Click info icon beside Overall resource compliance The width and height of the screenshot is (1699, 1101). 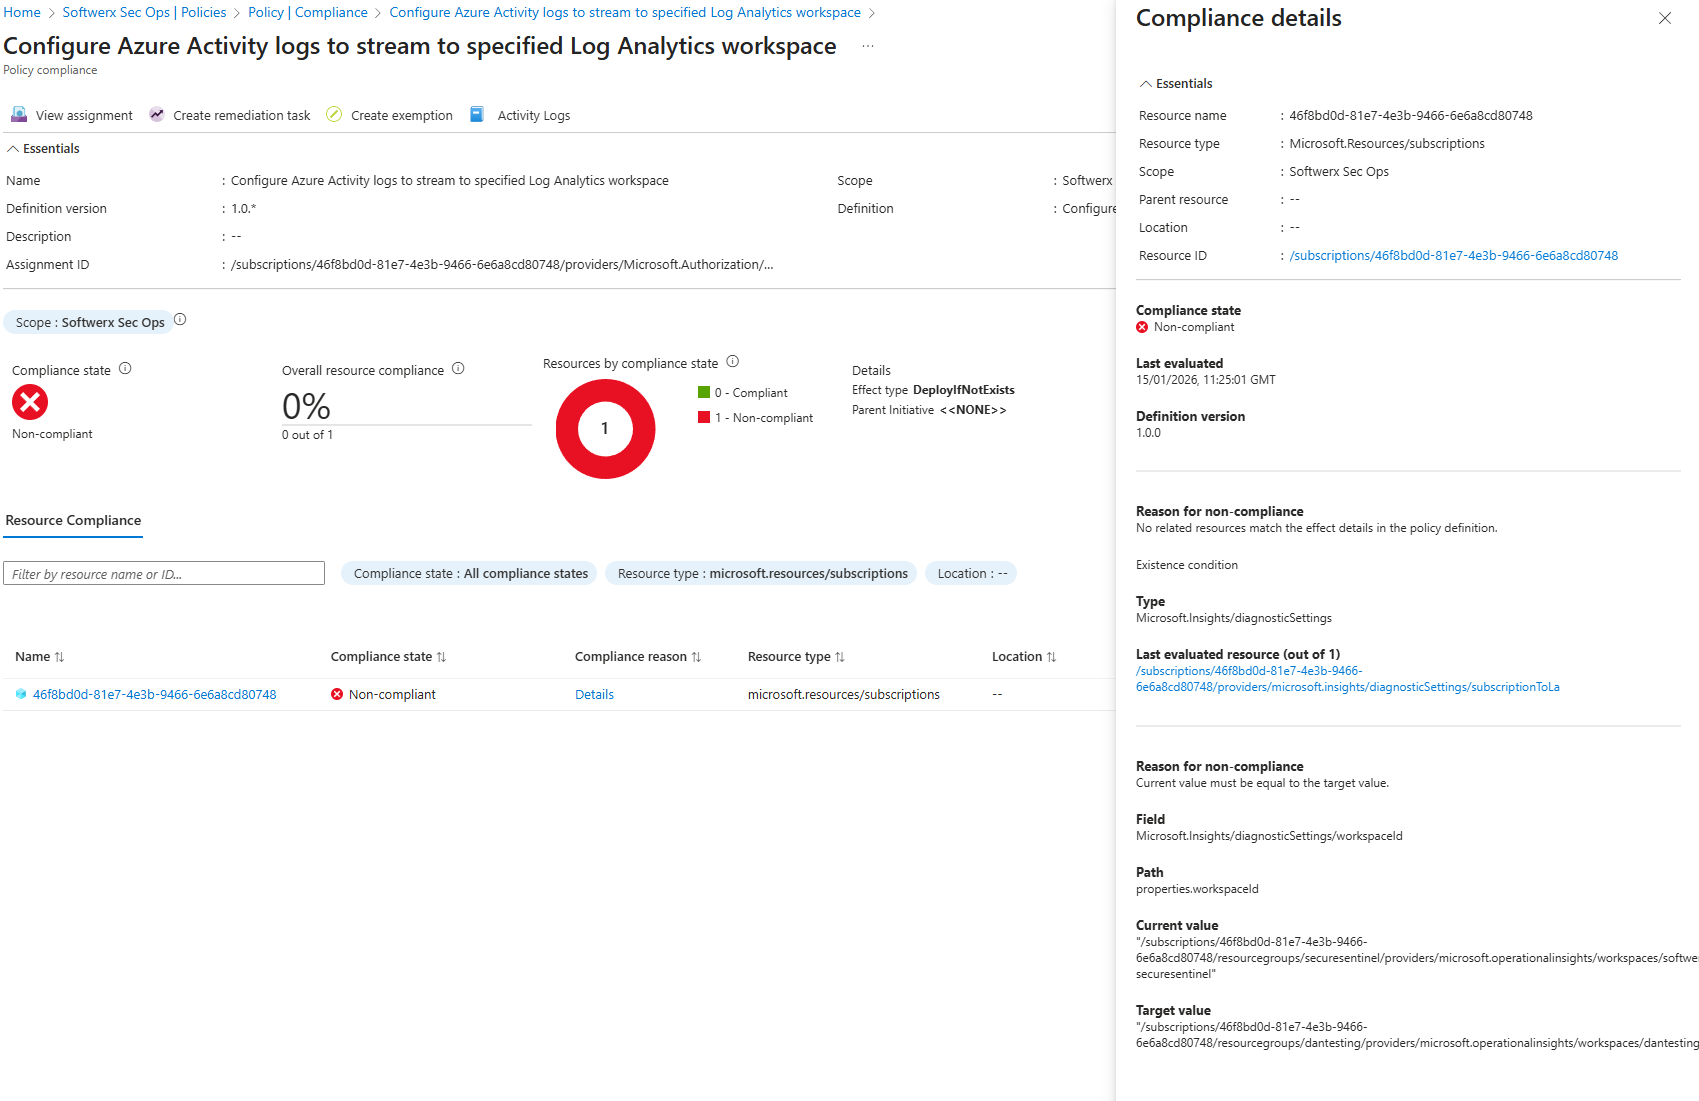pos(458,369)
